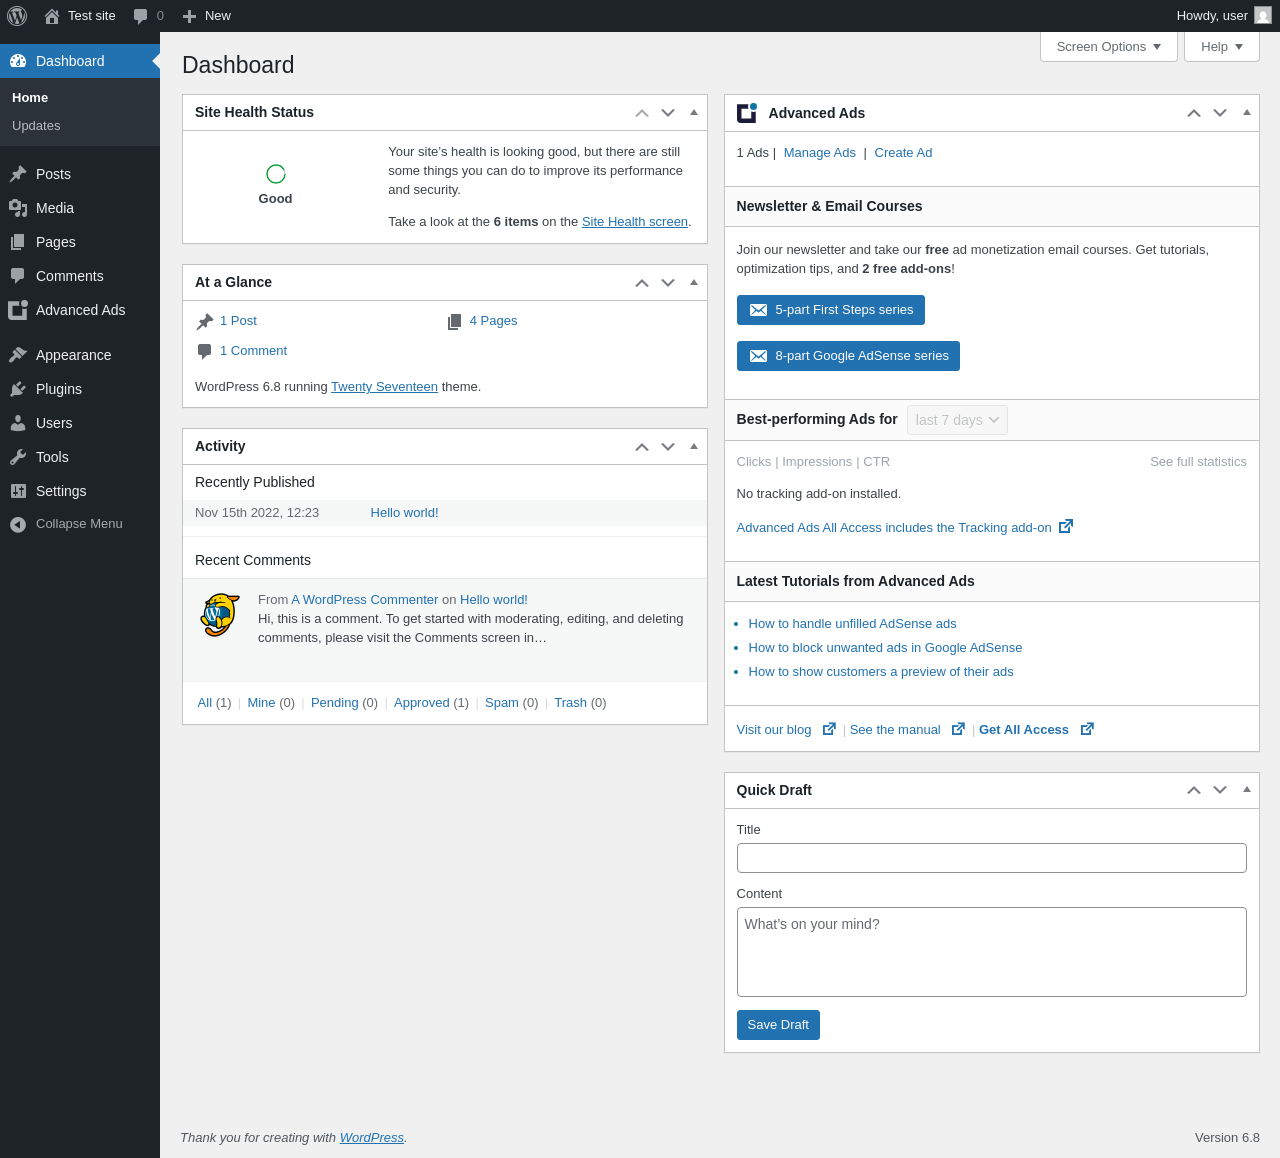This screenshot has width=1280, height=1158.
Task: Click the Collapse Menu arrow icon
Action: pyautogui.click(x=18, y=524)
